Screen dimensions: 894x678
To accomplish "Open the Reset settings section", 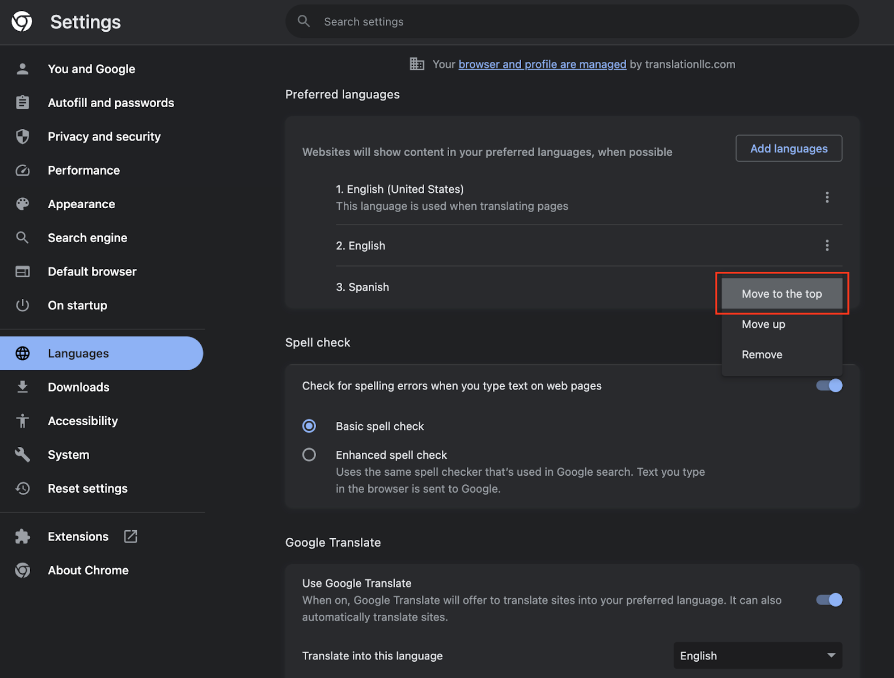I will tap(88, 488).
